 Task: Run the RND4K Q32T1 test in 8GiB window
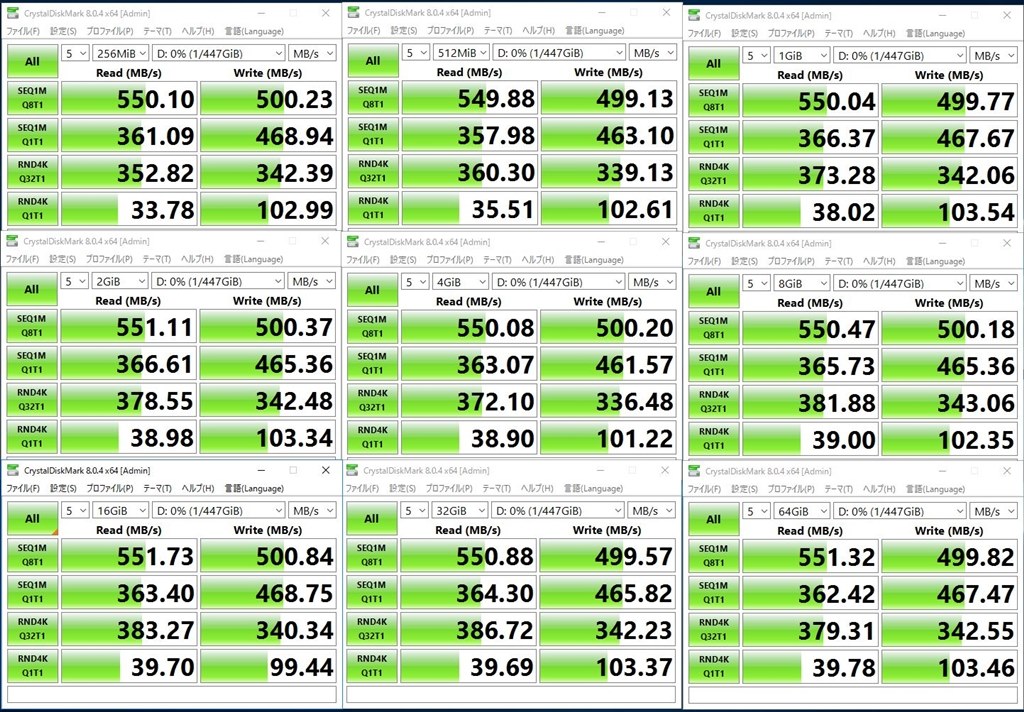[x=714, y=399]
